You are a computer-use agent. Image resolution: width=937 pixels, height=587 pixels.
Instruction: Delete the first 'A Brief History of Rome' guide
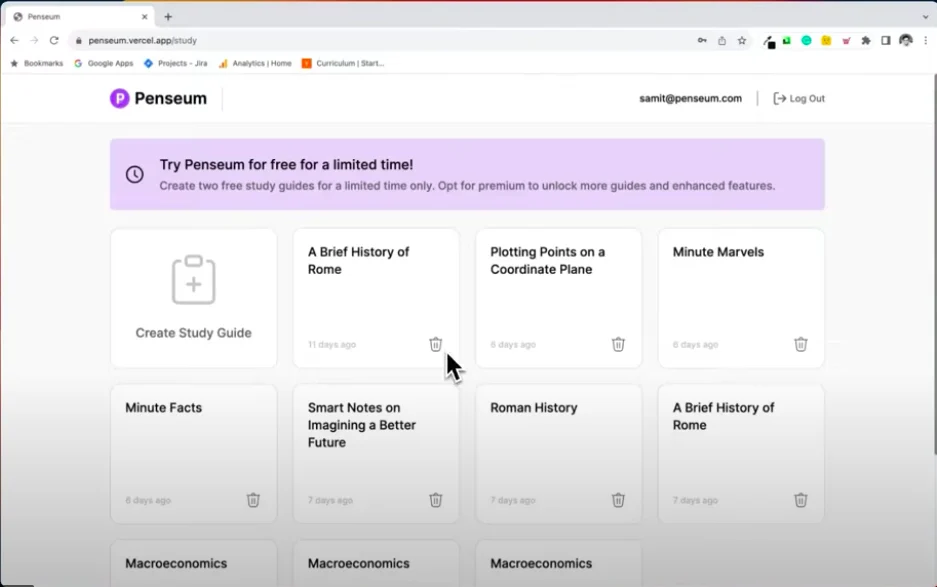(x=435, y=344)
